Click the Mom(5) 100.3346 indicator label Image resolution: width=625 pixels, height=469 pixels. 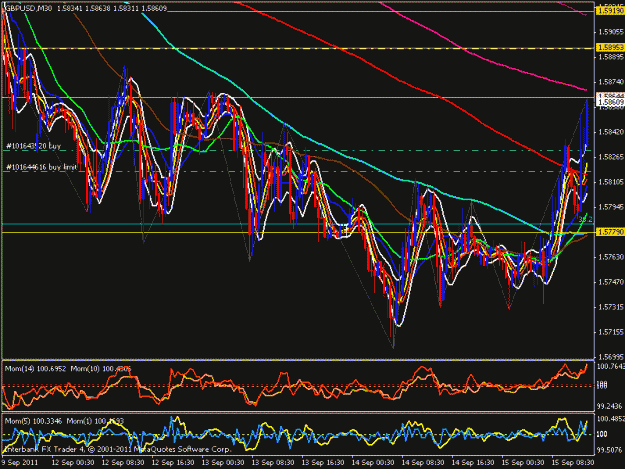pos(33,421)
